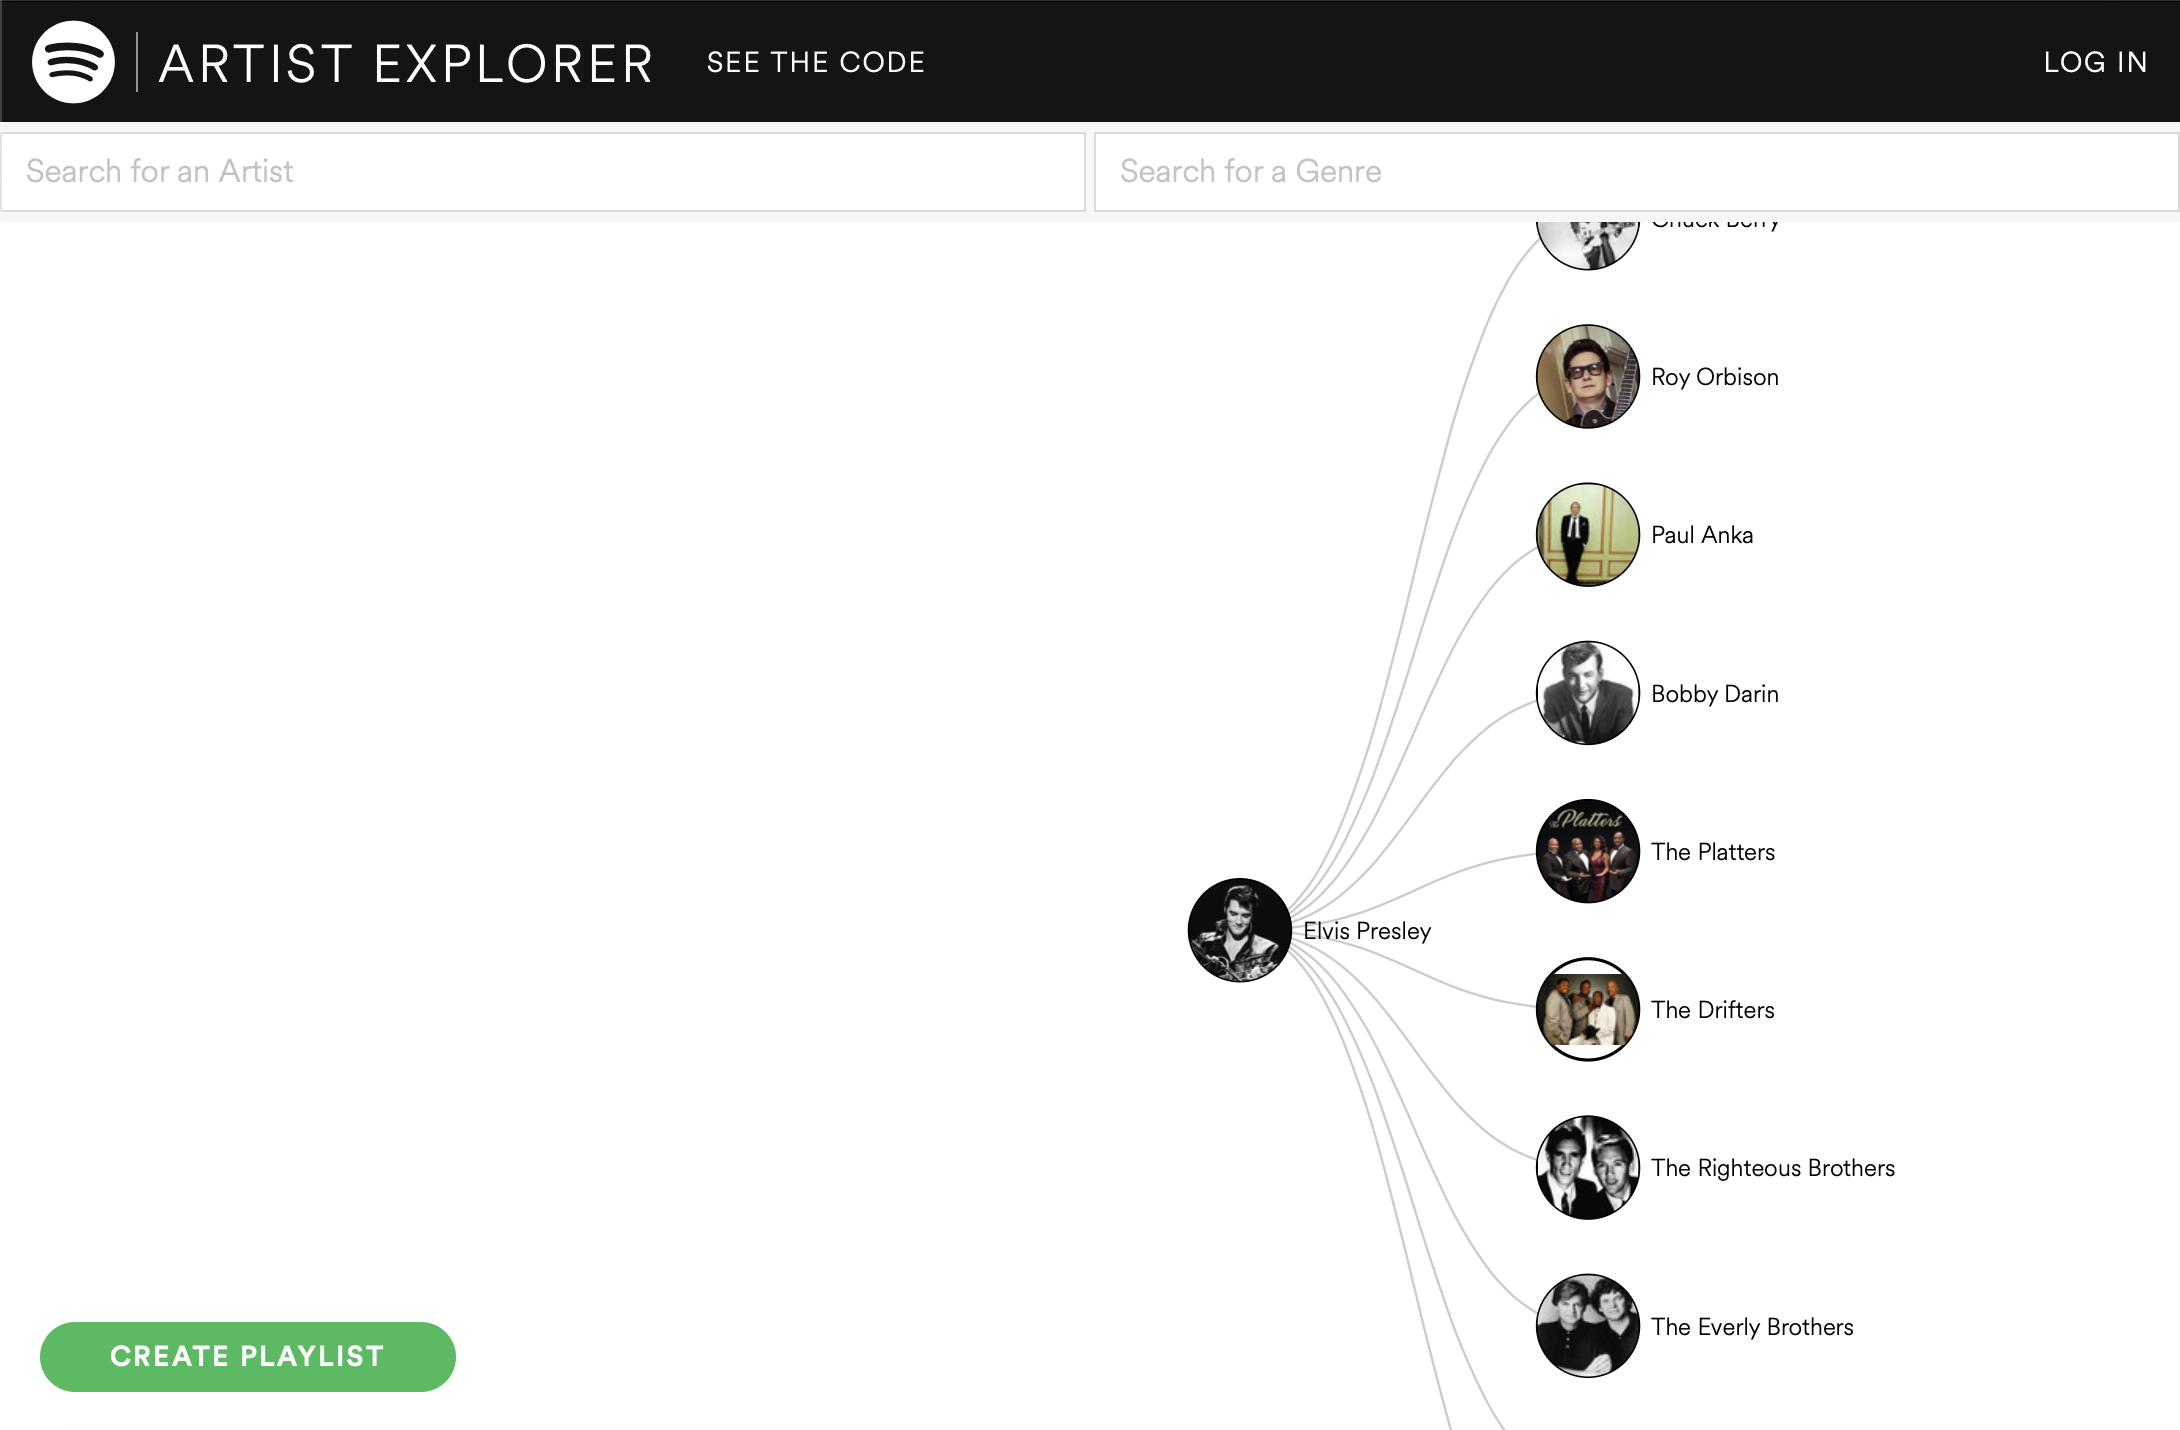Click the Bobby Darin name label
Screen dimensions: 2180x1430
(1715, 694)
